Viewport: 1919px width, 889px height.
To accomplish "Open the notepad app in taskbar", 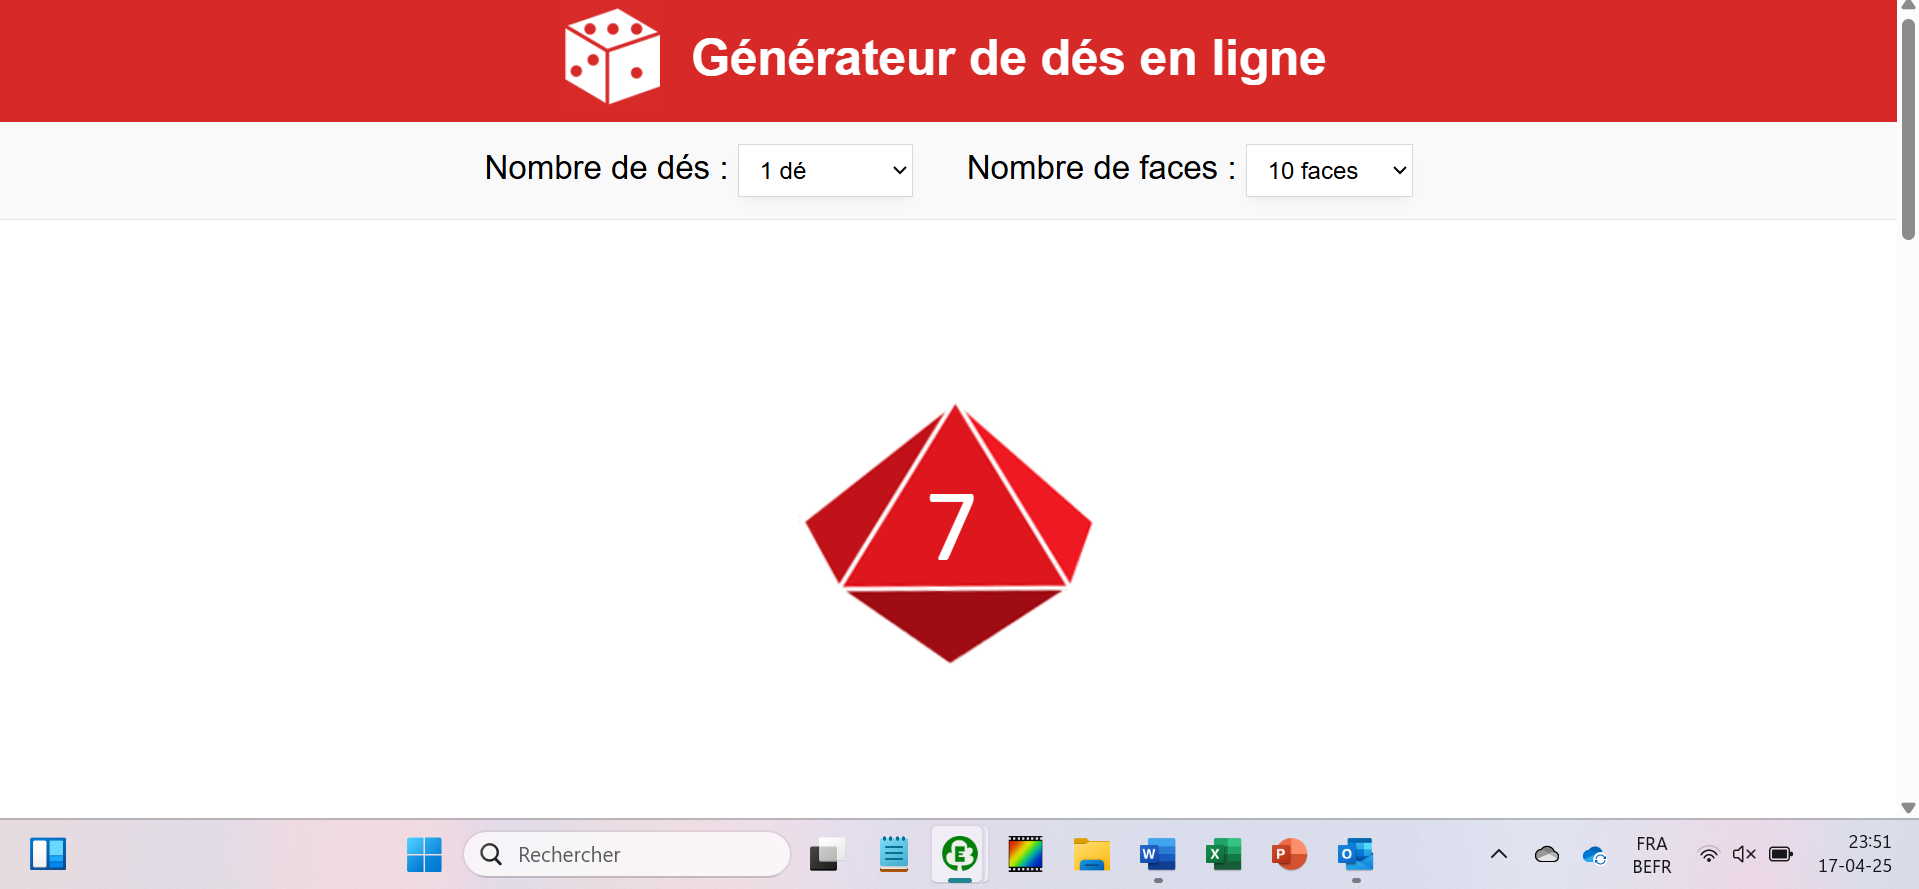I will click(893, 854).
